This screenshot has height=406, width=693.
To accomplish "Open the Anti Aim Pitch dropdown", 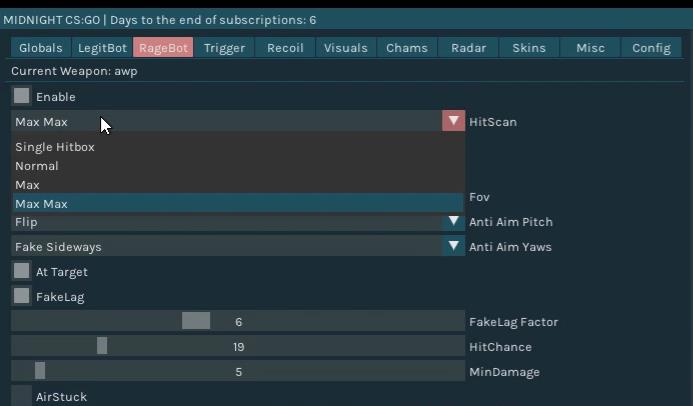I will [x=453, y=222].
